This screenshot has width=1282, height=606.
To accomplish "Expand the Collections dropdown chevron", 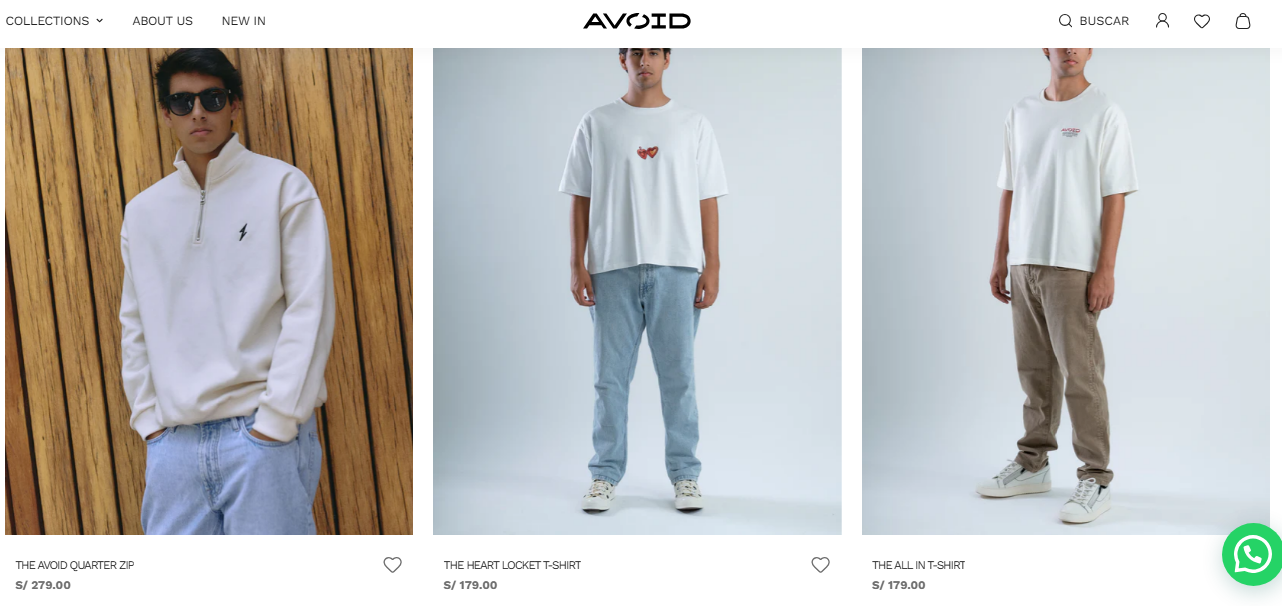I will pos(99,21).
